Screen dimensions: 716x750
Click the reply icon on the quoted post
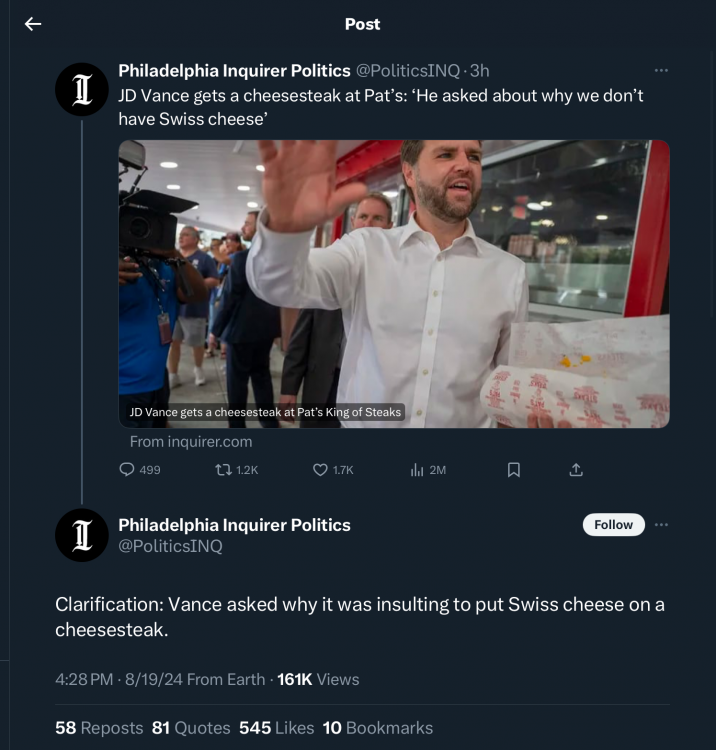pyautogui.click(x=127, y=469)
